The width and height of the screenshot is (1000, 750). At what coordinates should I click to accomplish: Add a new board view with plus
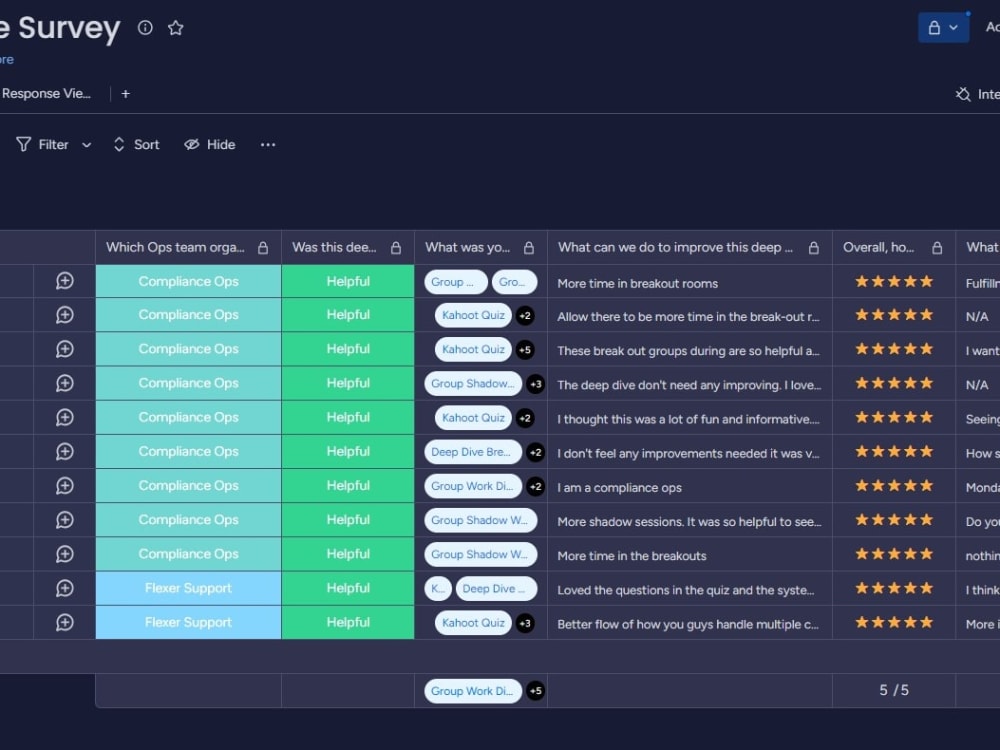click(x=126, y=94)
